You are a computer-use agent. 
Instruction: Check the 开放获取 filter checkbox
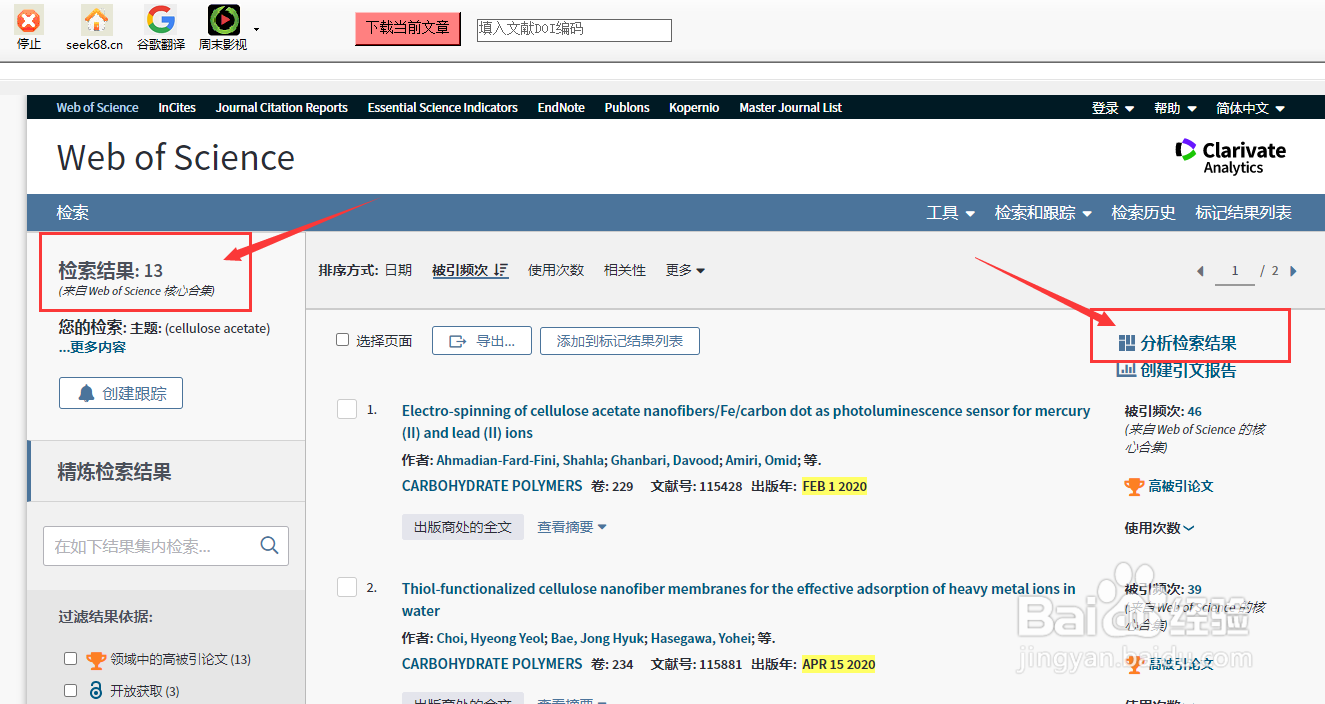point(70,690)
